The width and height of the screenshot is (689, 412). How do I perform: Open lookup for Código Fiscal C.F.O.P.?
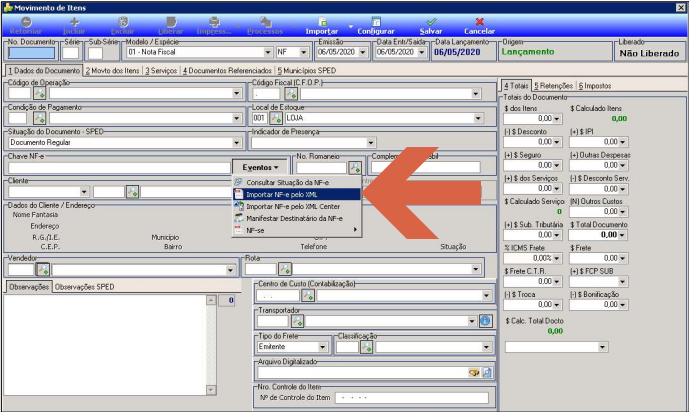[x=291, y=94]
